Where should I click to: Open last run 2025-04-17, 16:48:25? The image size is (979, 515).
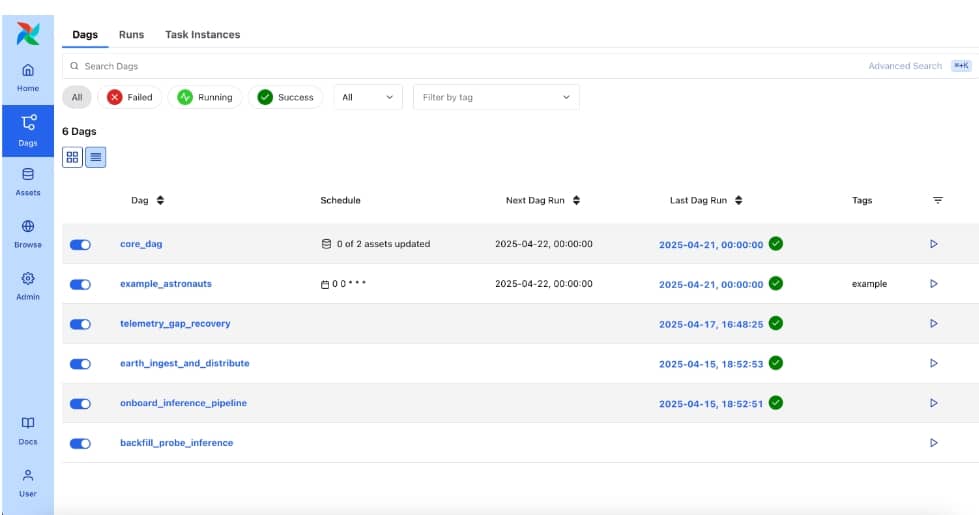point(711,325)
